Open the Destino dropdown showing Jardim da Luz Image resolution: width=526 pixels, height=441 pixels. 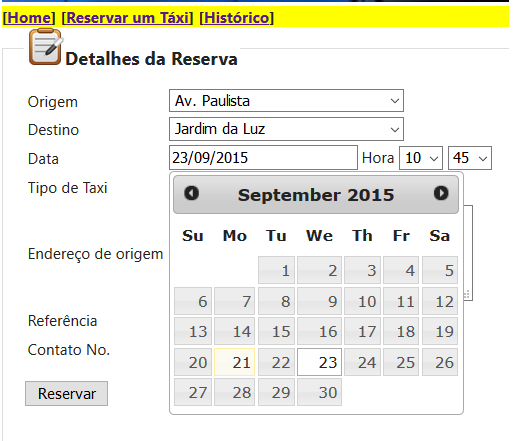(286, 129)
